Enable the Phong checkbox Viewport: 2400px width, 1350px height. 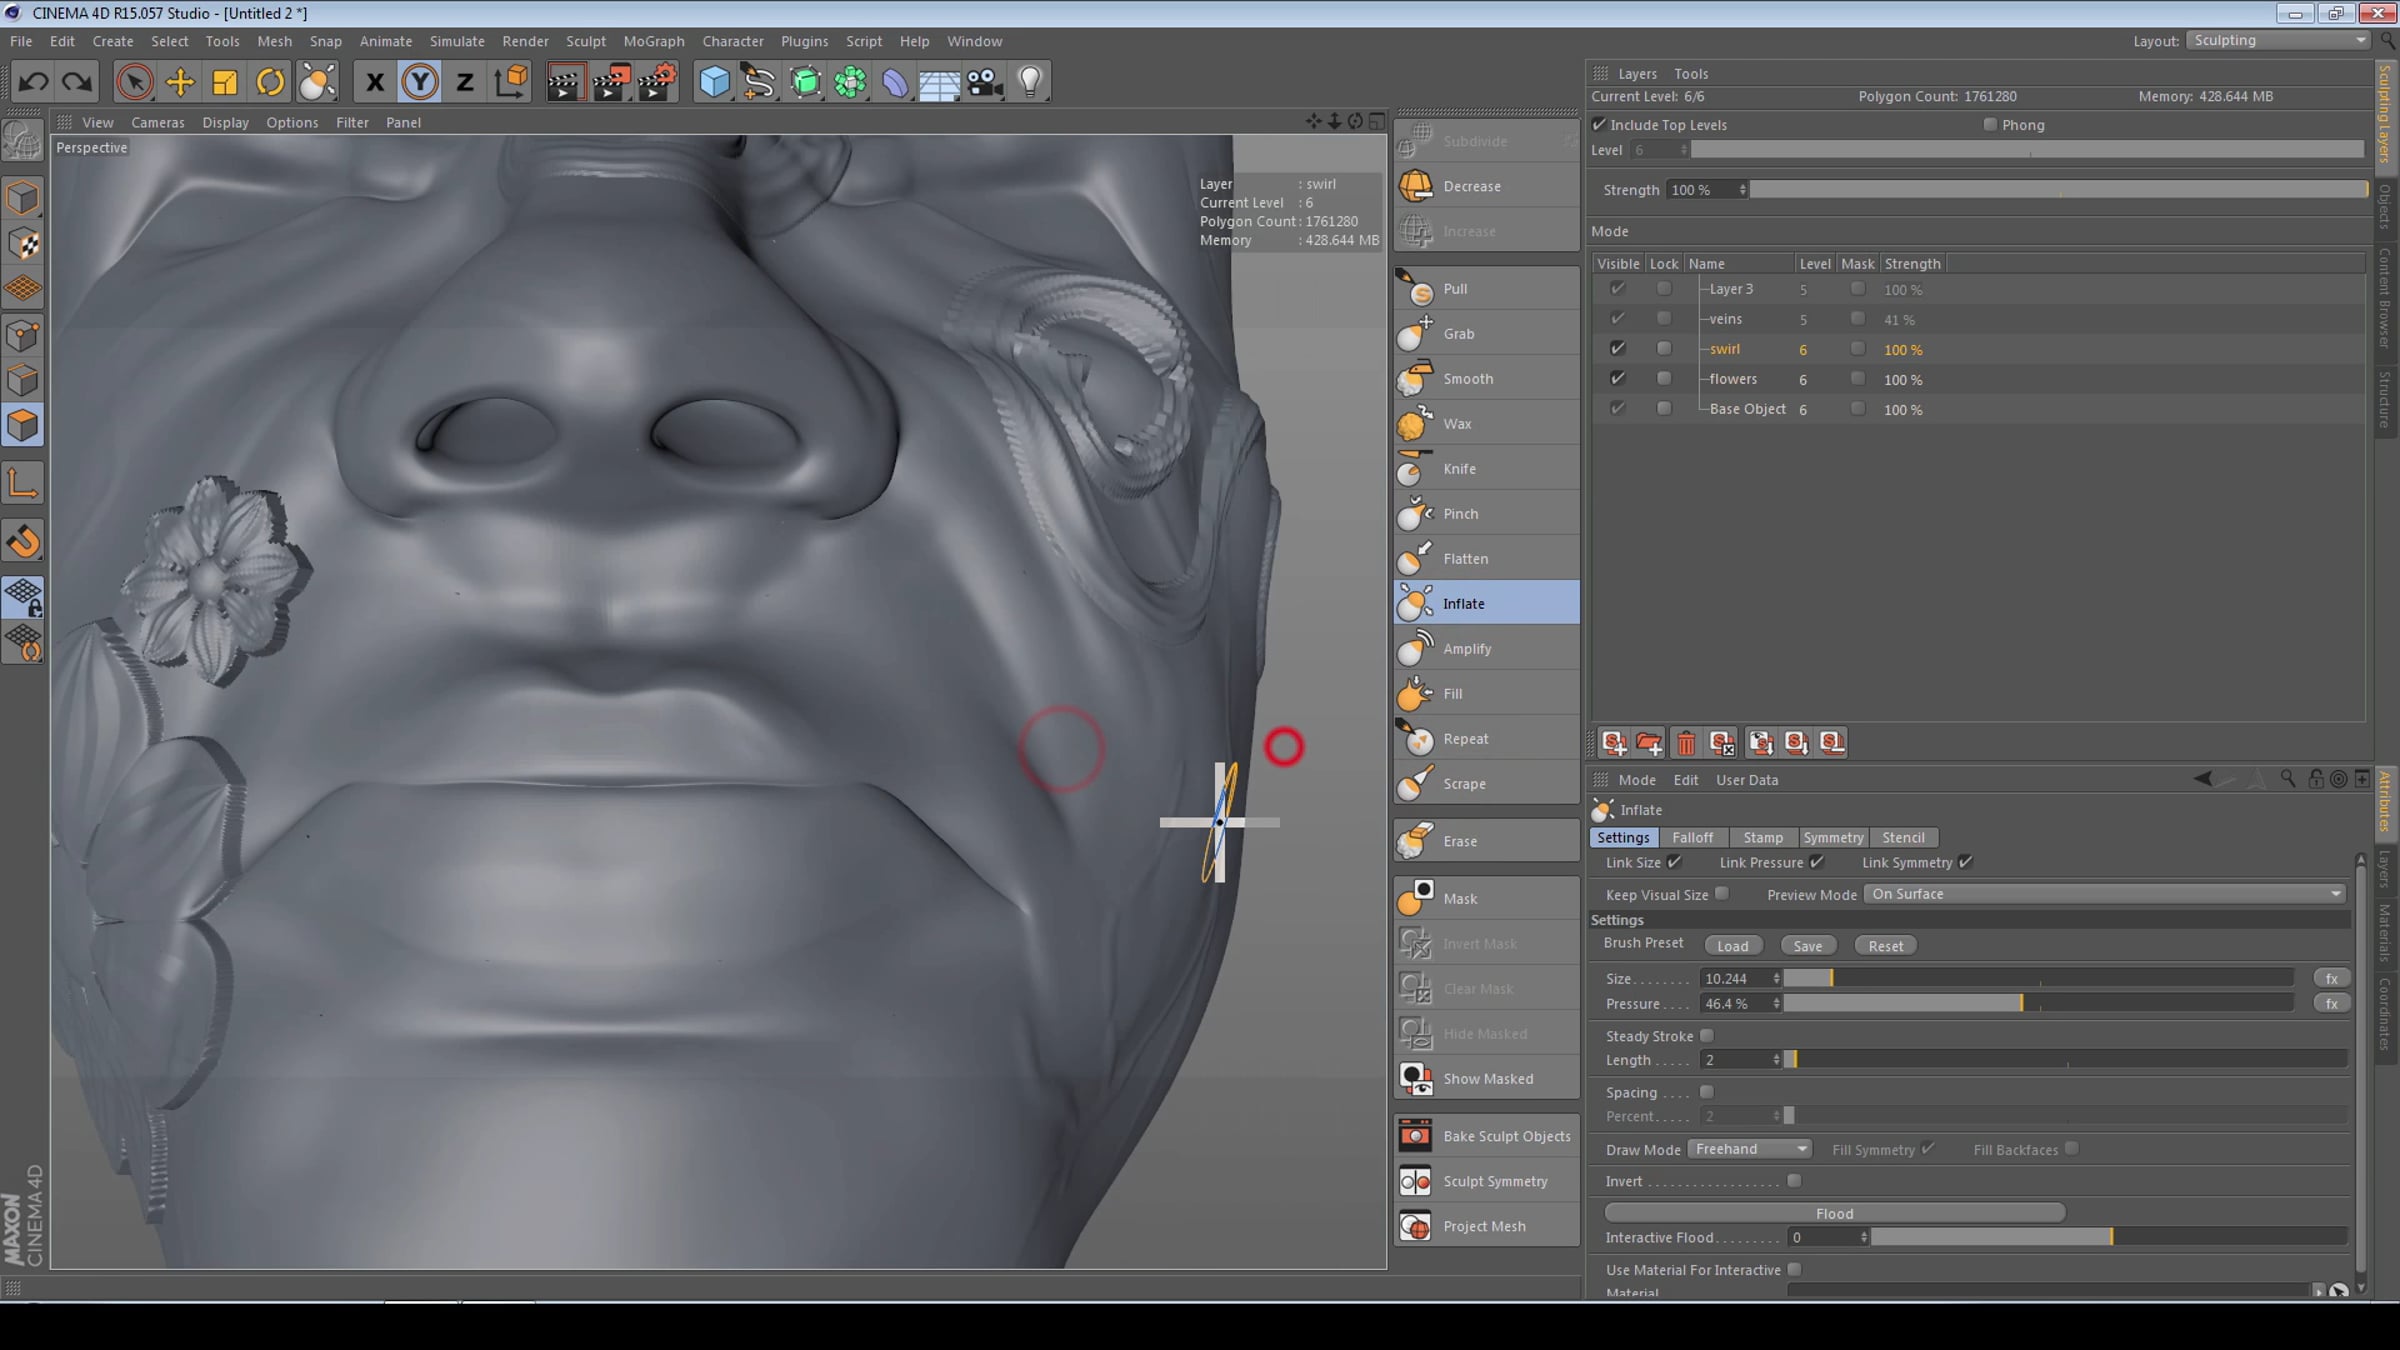(x=1990, y=125)
